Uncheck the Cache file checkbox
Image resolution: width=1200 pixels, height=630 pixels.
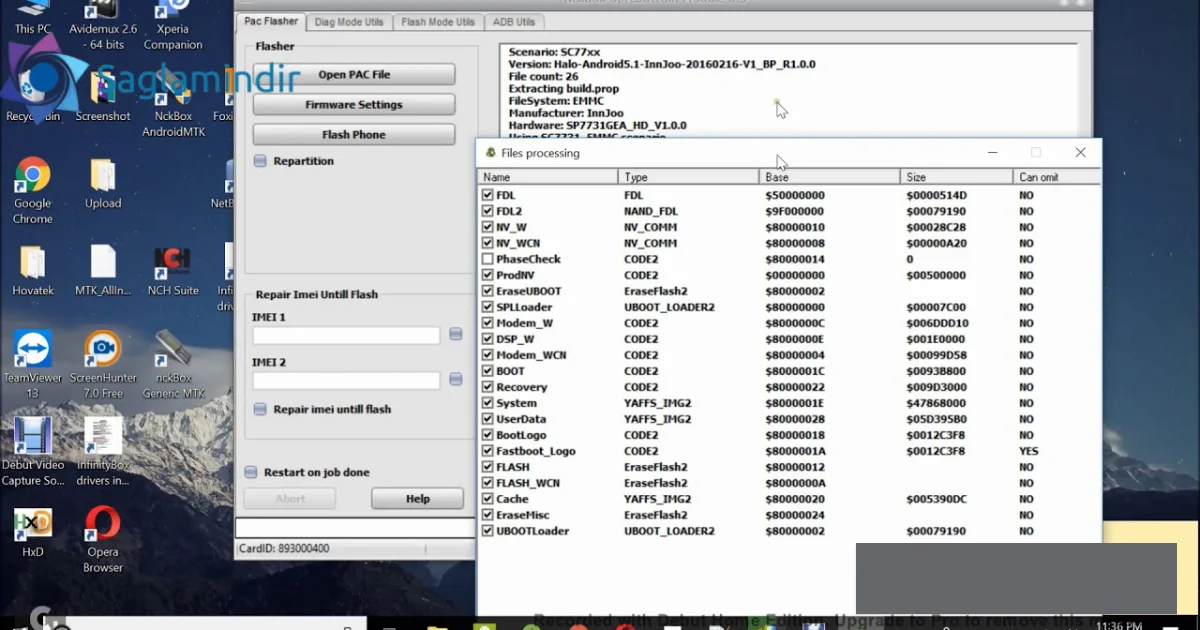[487, 499]
